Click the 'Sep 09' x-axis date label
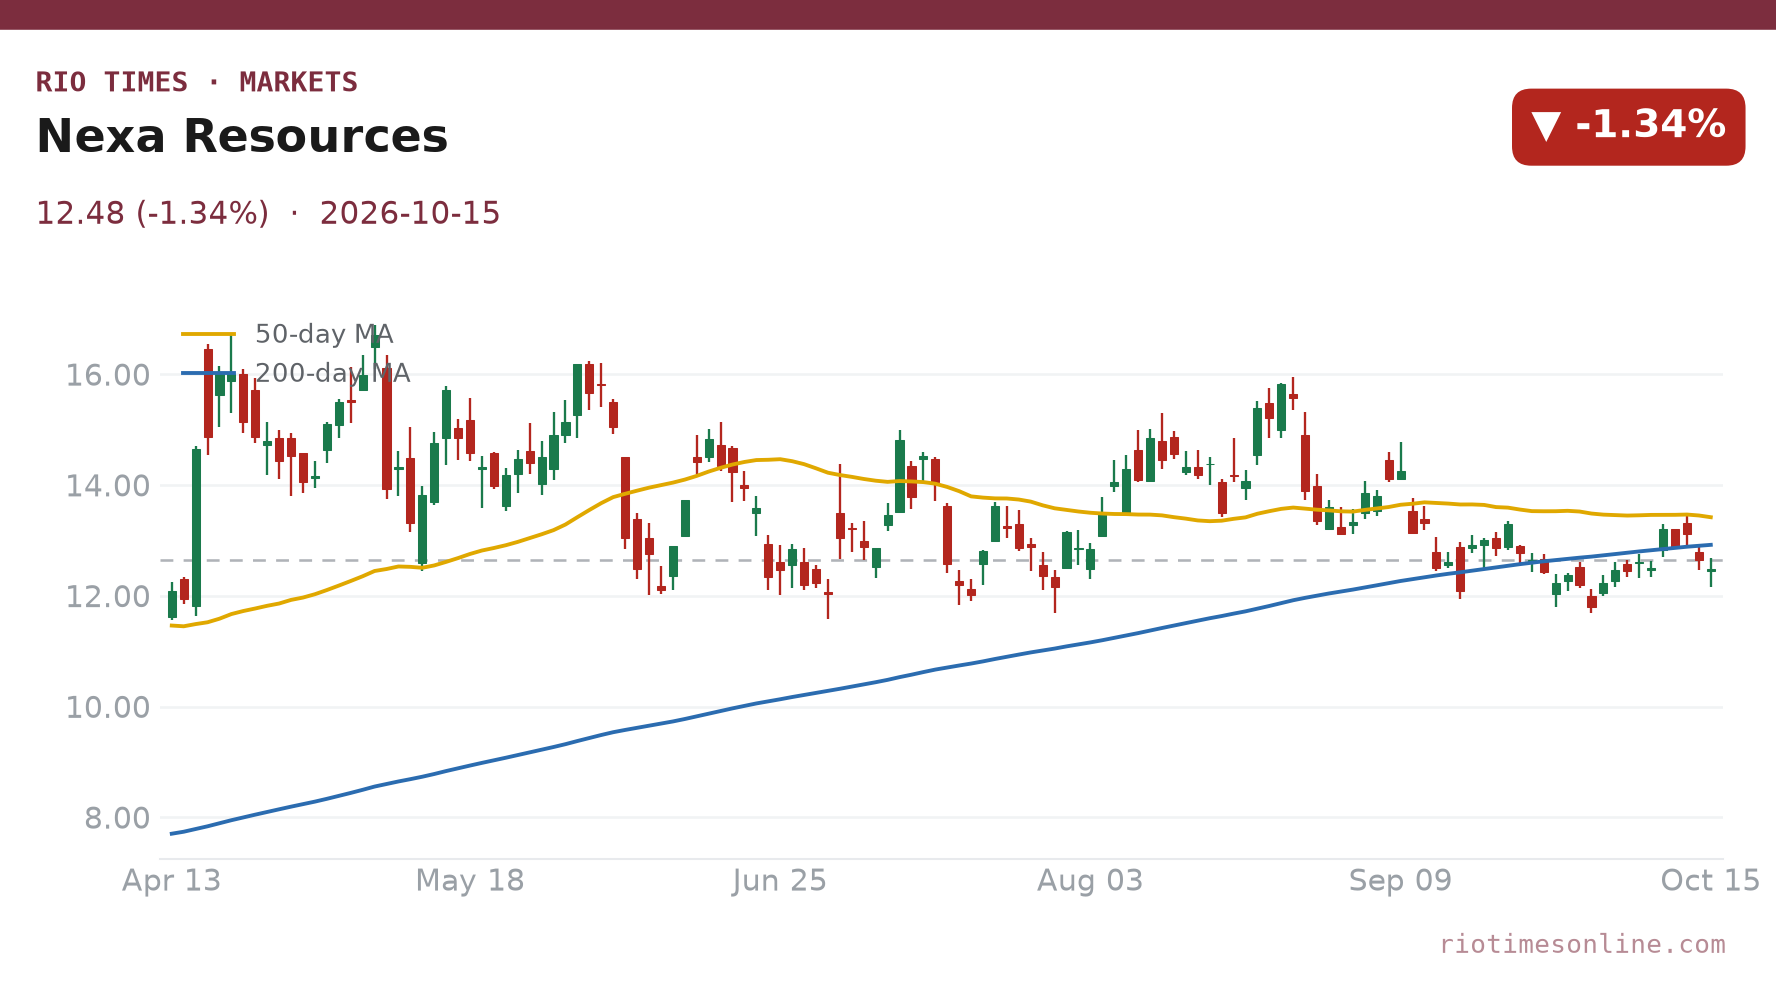This screenshot has height=999, width=1776. pos(1400,881)
